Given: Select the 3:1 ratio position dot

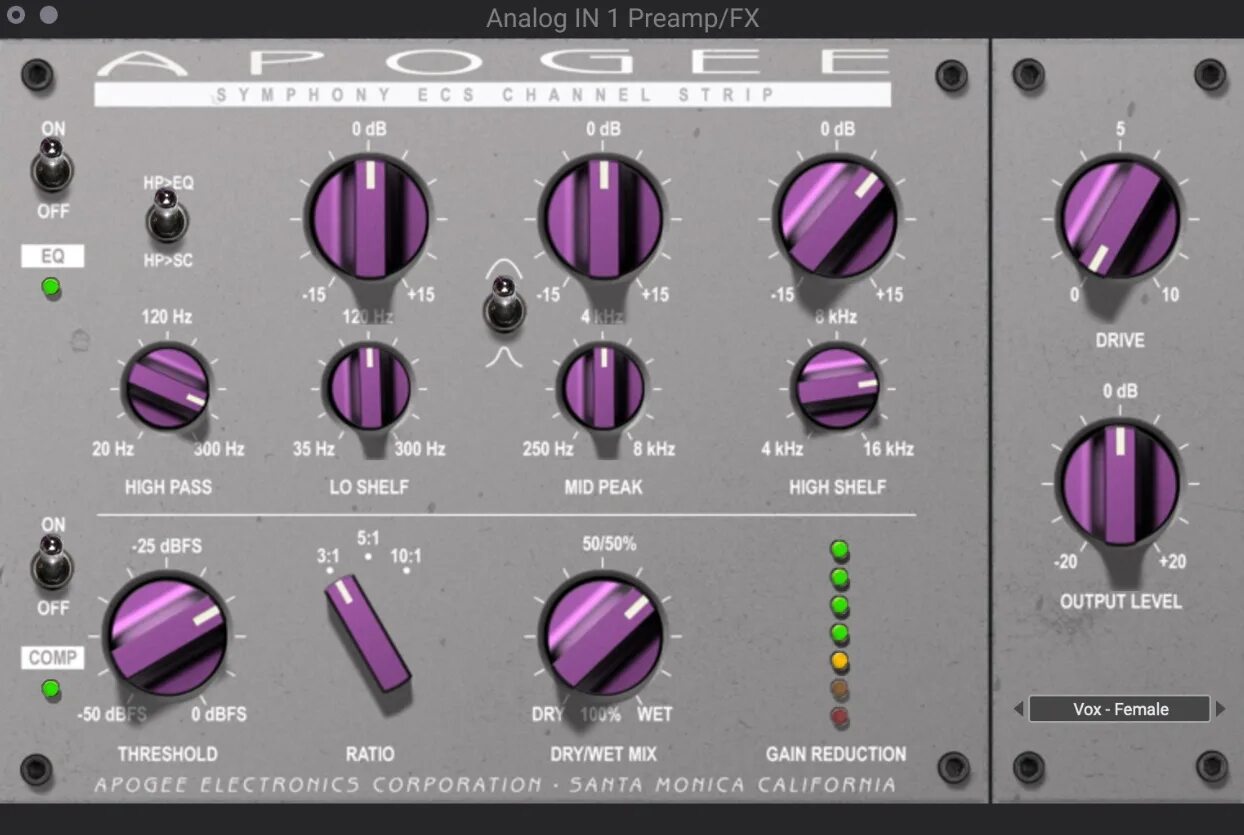Looking at the screenshot, I should click(330, 570).
